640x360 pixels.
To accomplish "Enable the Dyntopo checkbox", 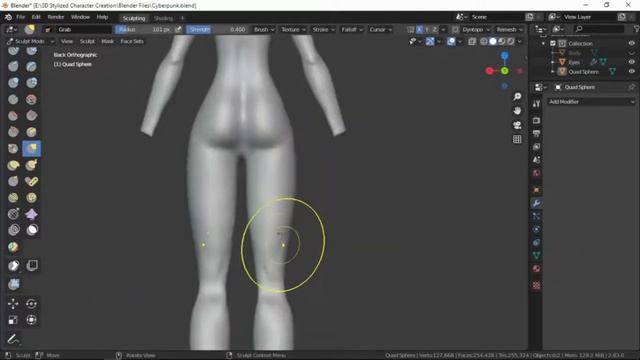I will (x=455, y=29).
